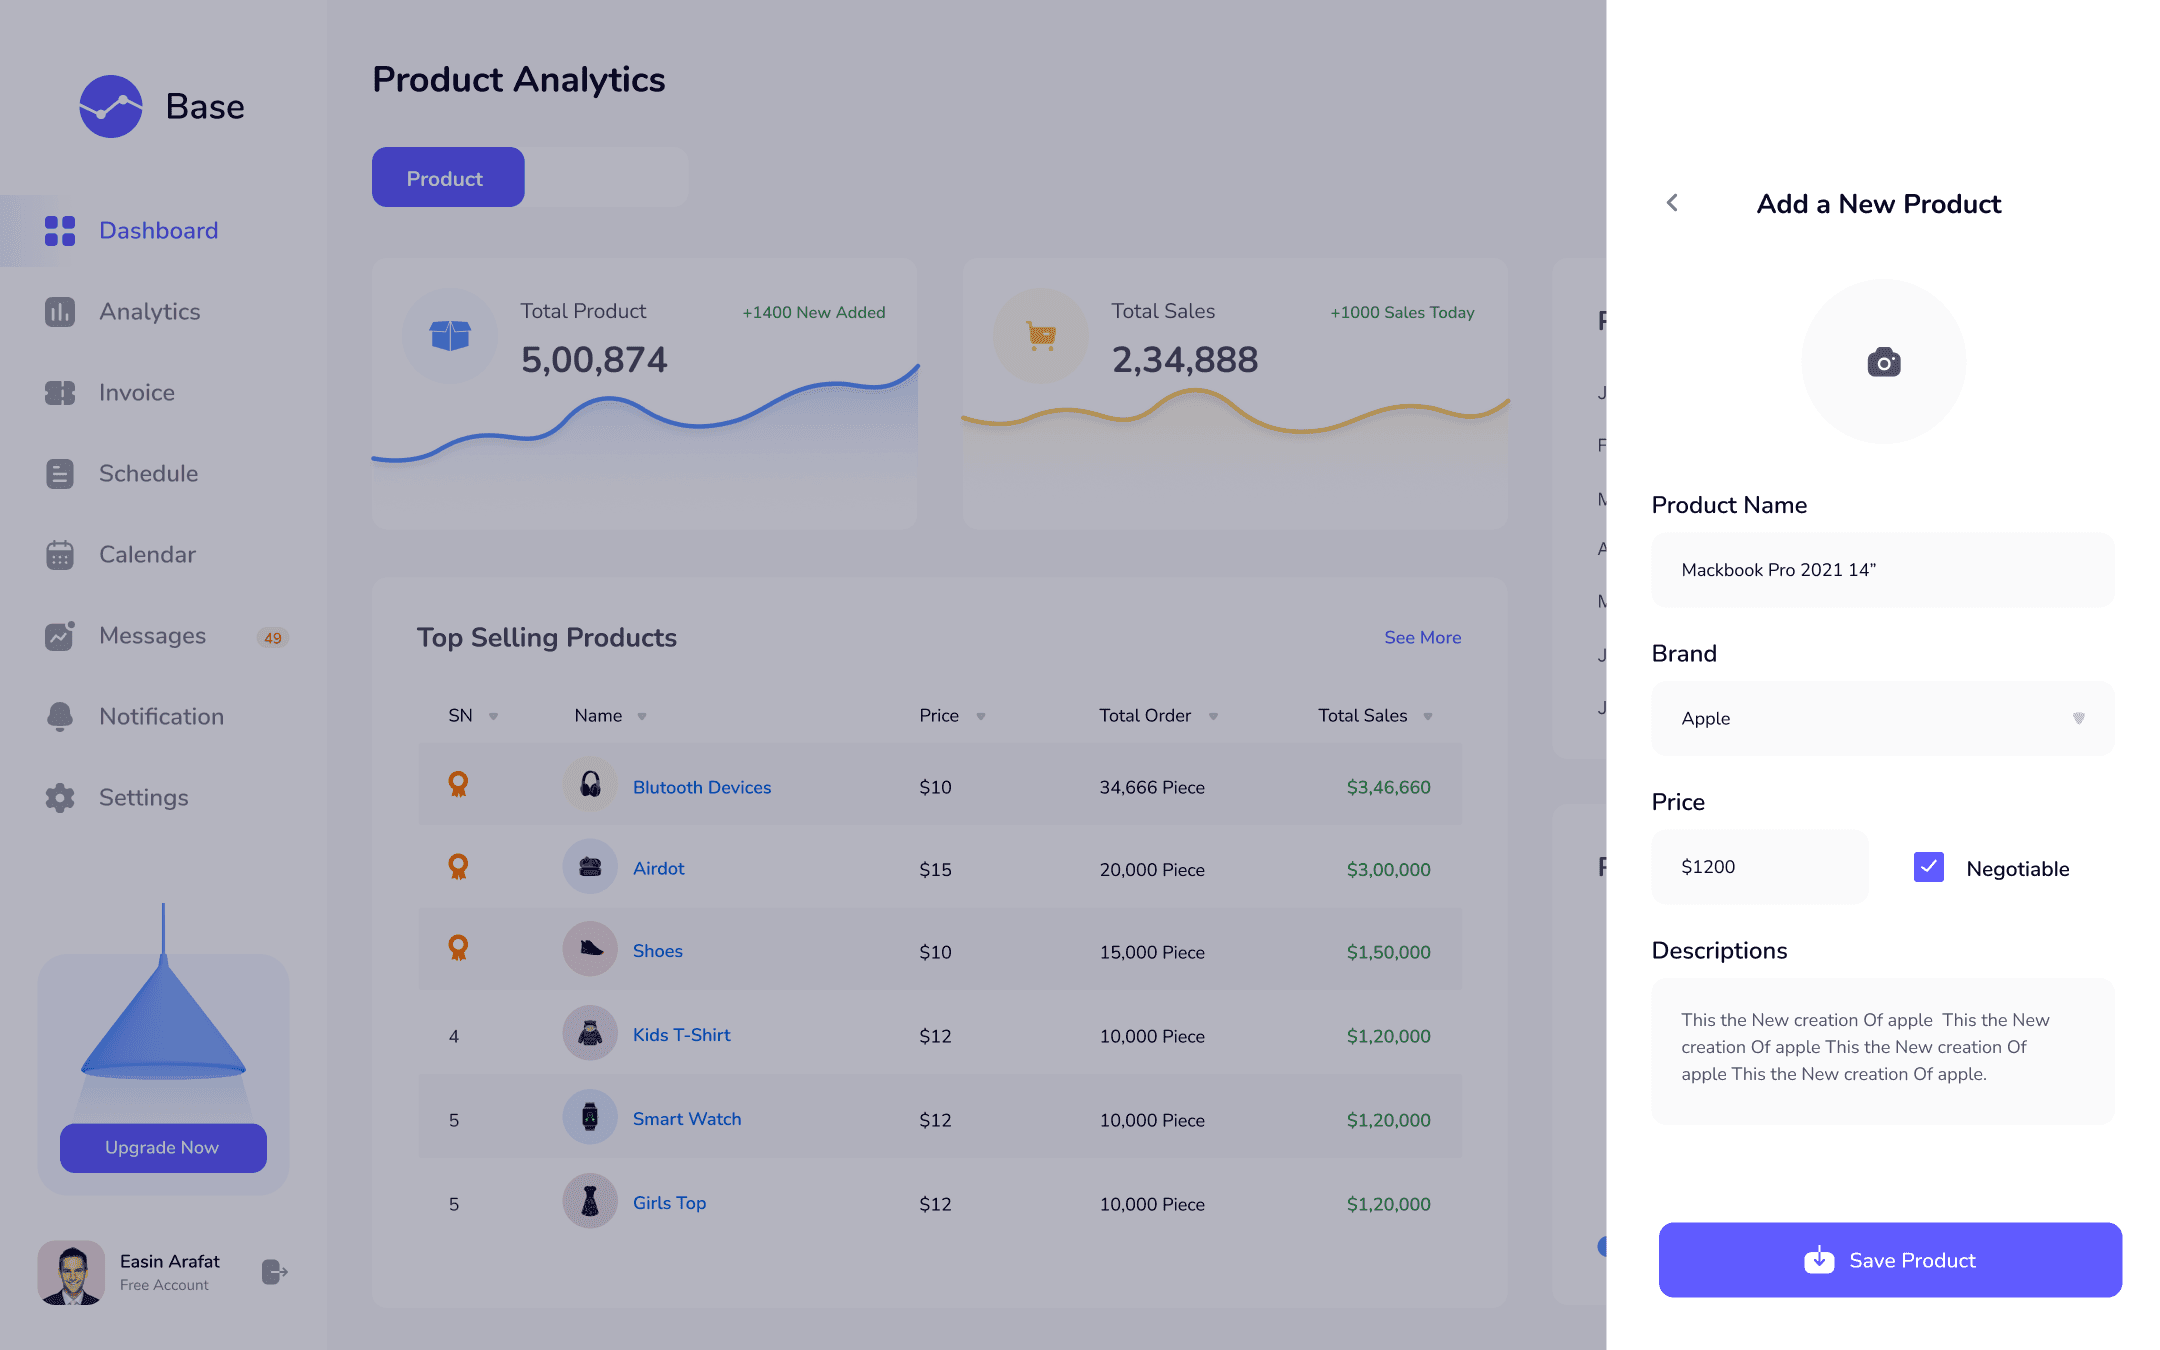Image resolution: width=2160 pixels, height=1350 pixels.
Task: Sort by Total Order column arrow
Action: click(x=1213, y=716)
